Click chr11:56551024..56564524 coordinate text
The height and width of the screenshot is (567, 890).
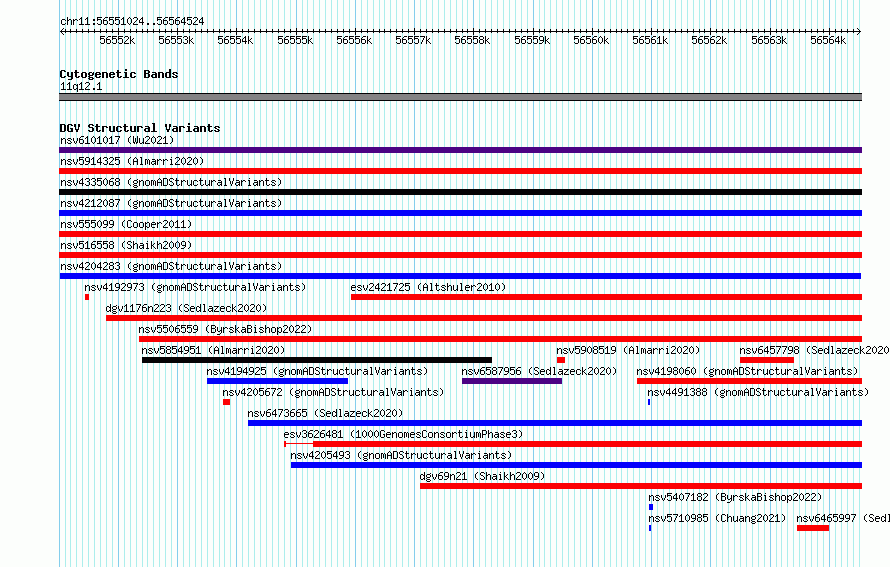pyautogui.click(x=132, y=21)
